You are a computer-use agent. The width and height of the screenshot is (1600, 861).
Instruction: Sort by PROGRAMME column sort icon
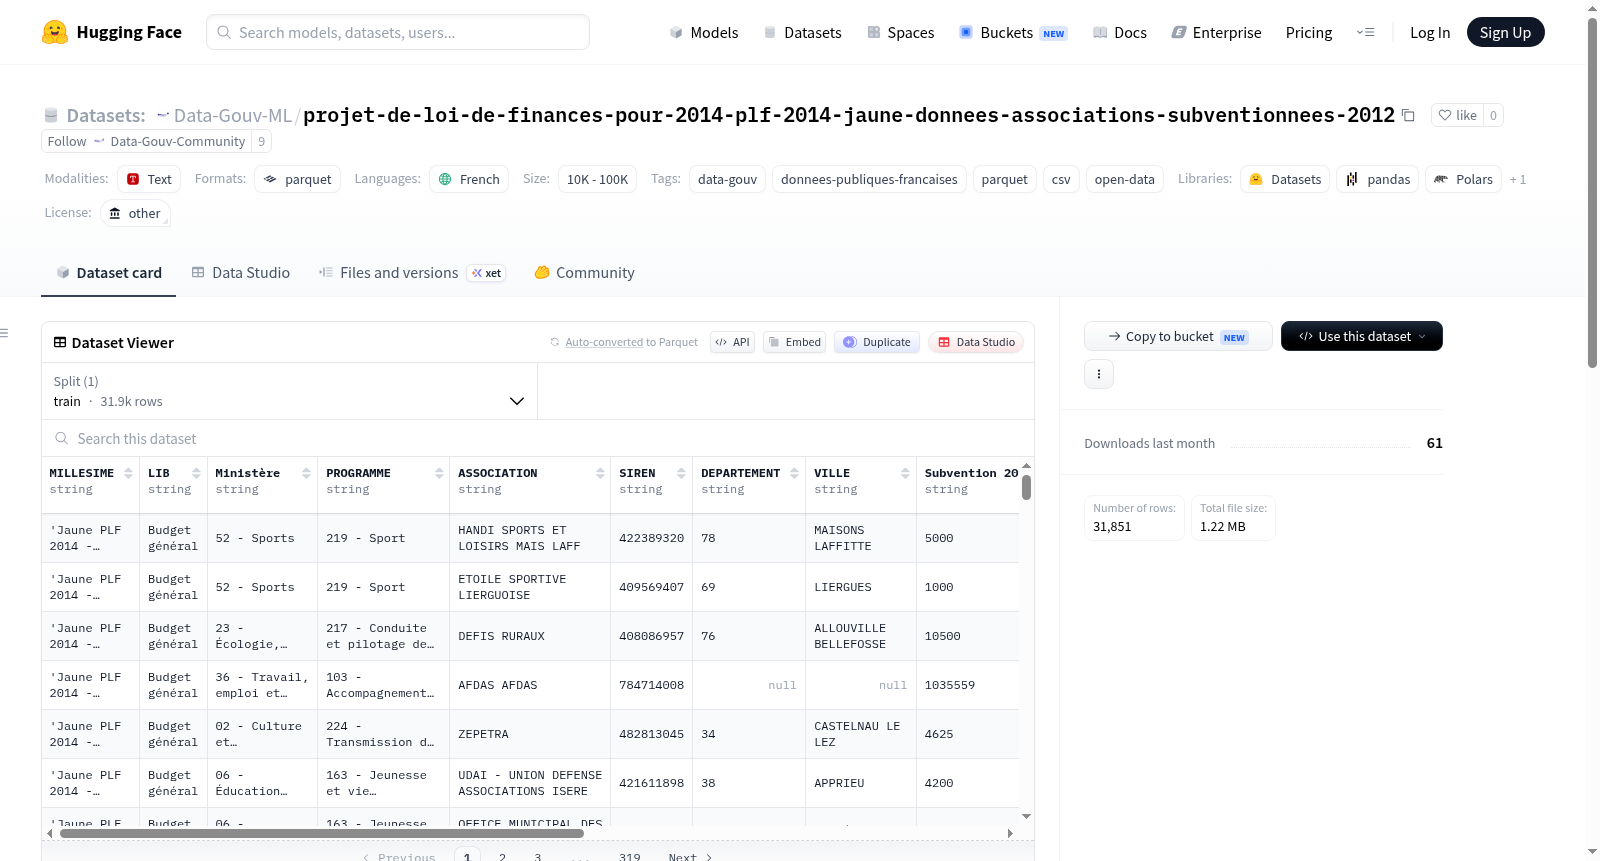(x=439, y=473)
